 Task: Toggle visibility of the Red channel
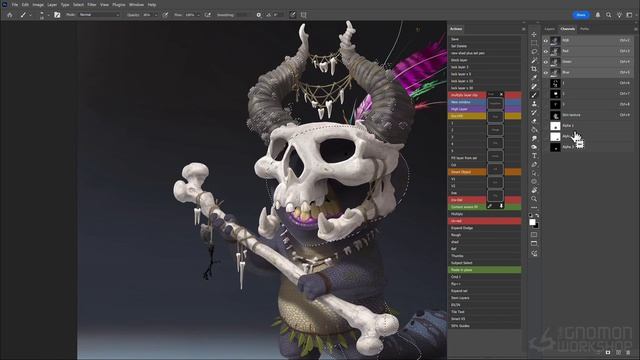point(546,51)
